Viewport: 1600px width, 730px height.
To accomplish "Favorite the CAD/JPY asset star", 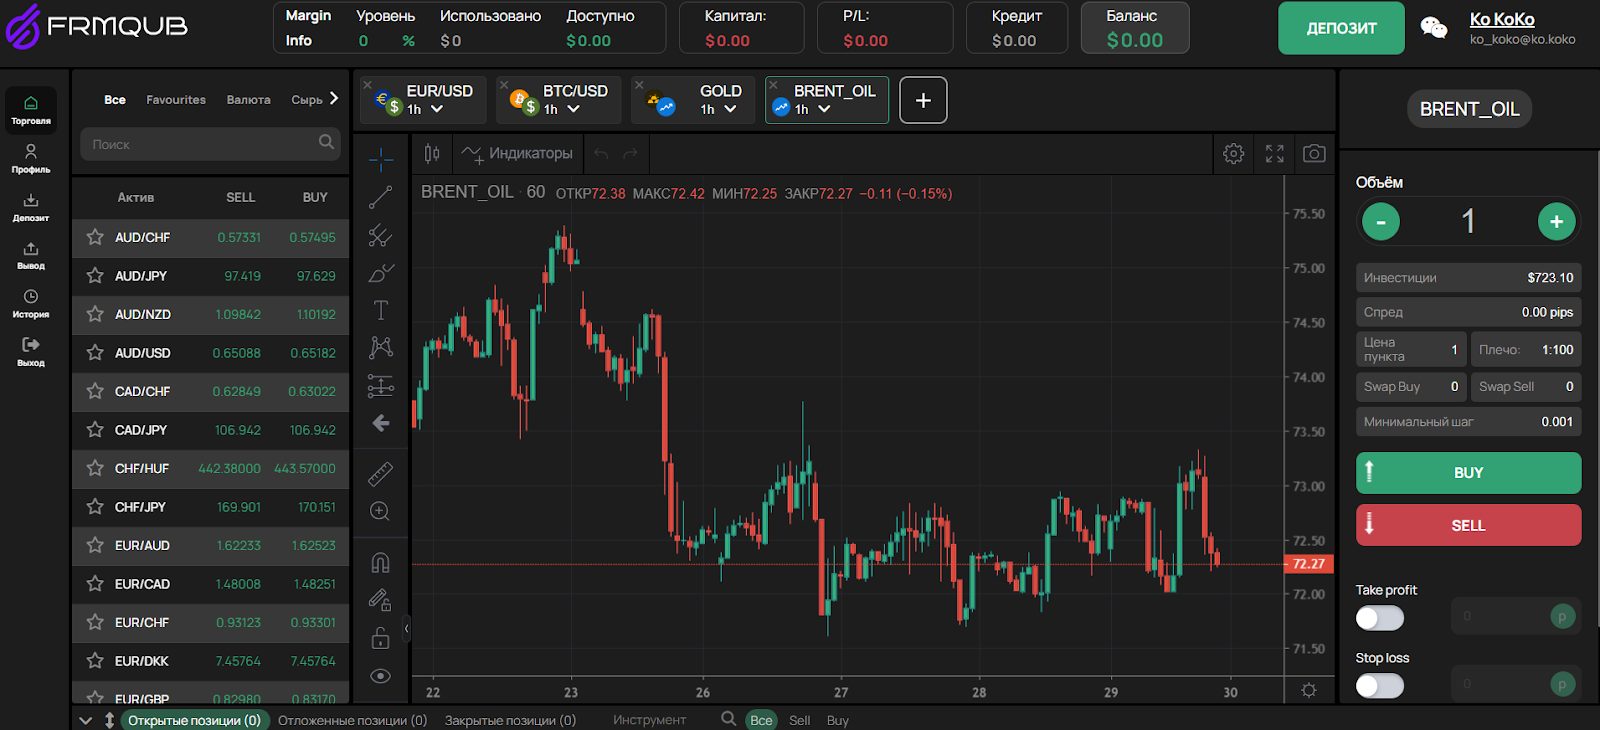I will 95,429.
